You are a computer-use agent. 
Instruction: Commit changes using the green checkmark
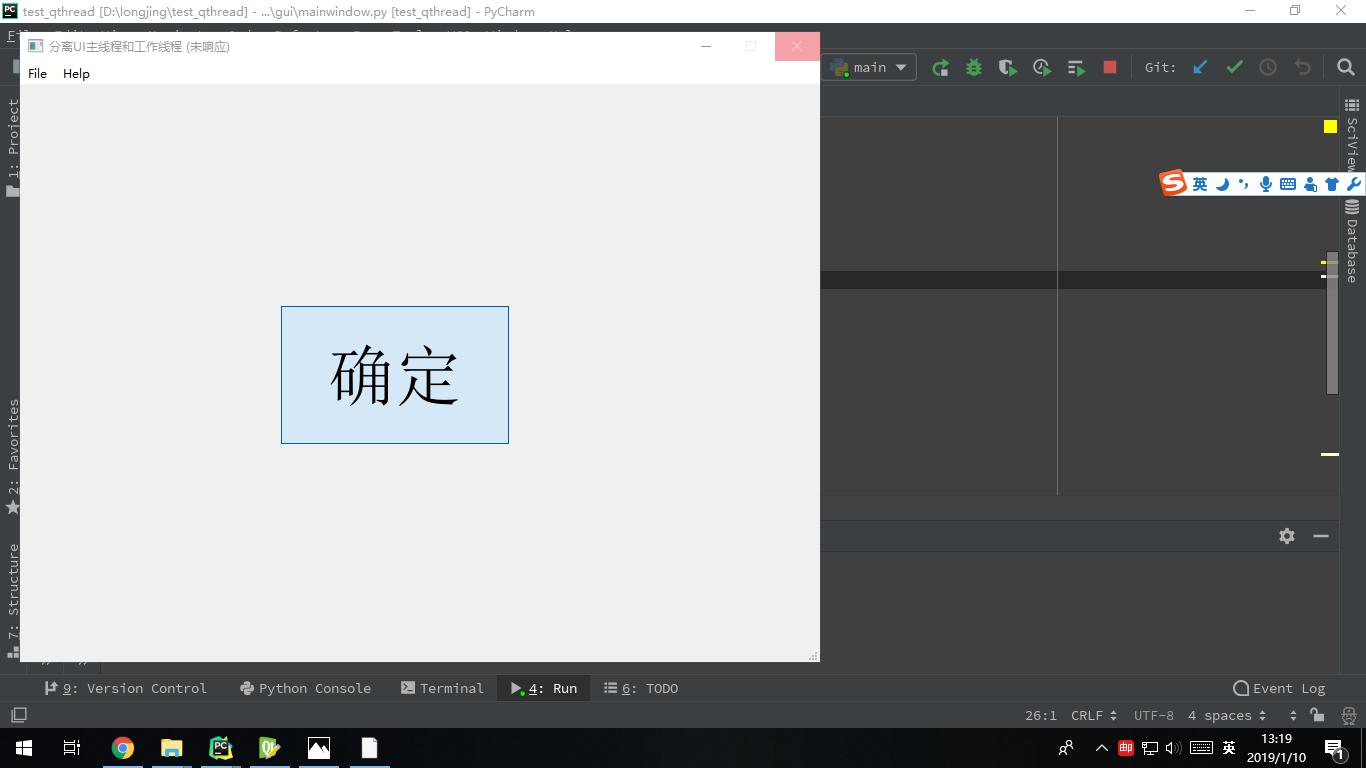[1234, 67]
